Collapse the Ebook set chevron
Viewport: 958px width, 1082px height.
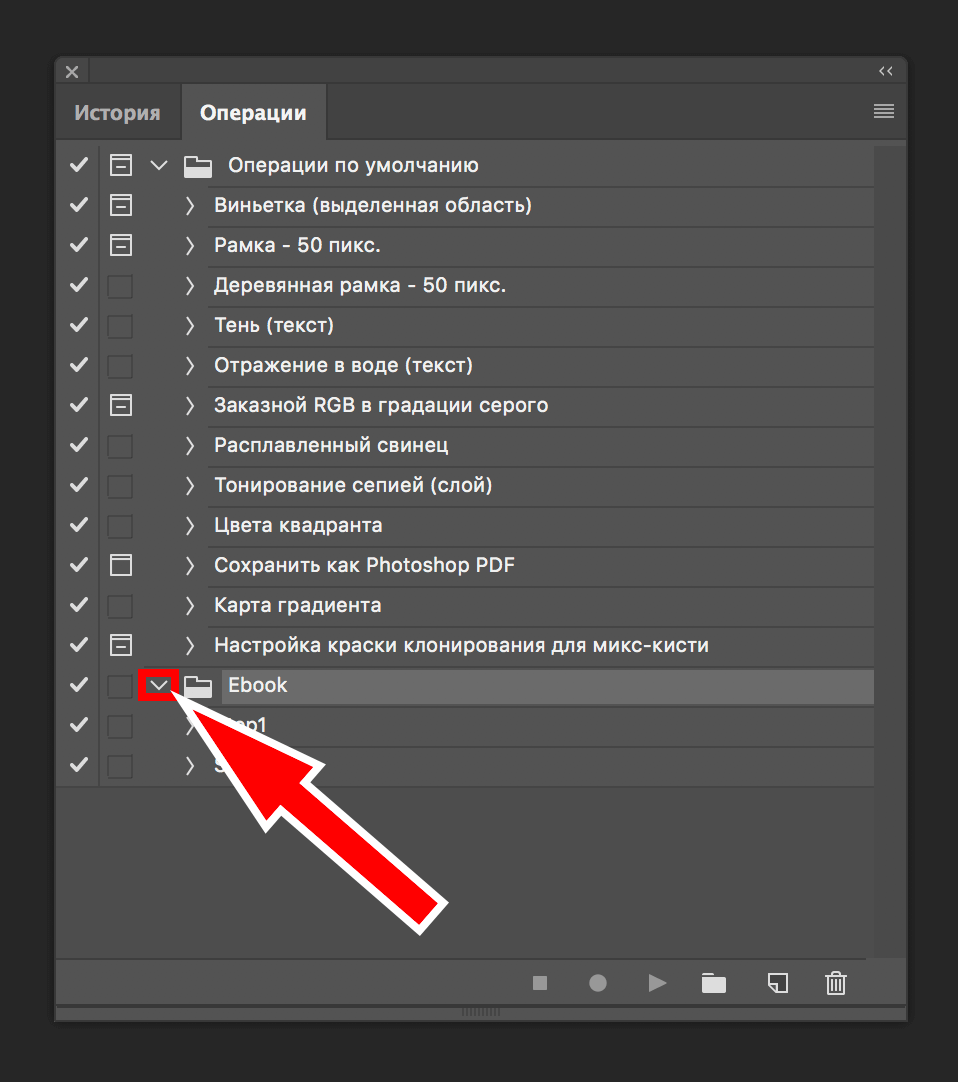(x=158, y=685)
